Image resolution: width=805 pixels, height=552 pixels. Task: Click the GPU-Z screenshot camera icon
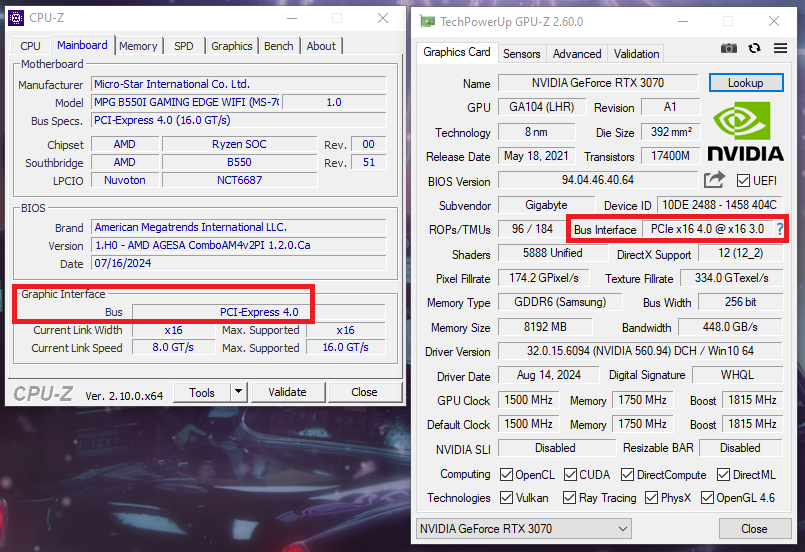[729, 48]
